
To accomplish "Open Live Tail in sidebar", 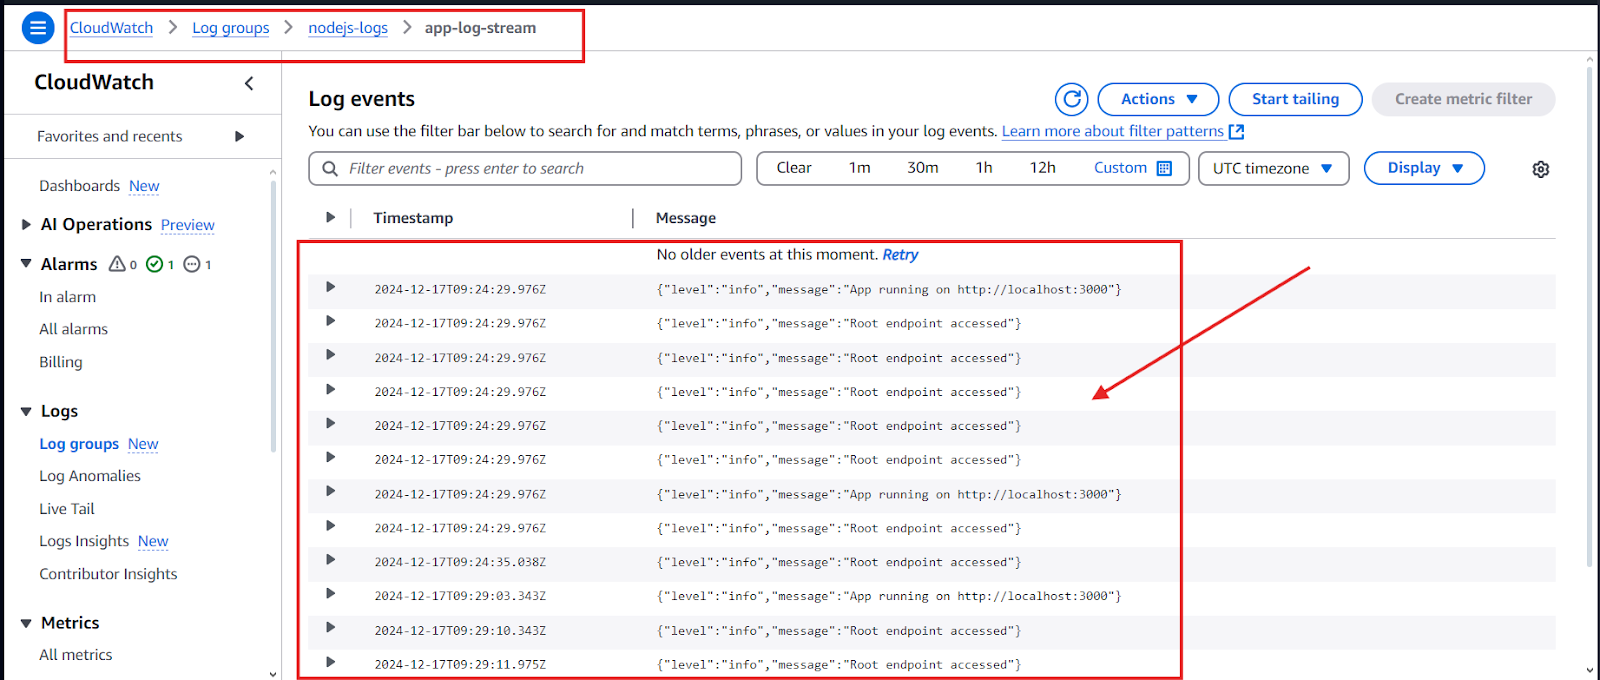I will tap(67, 509).
